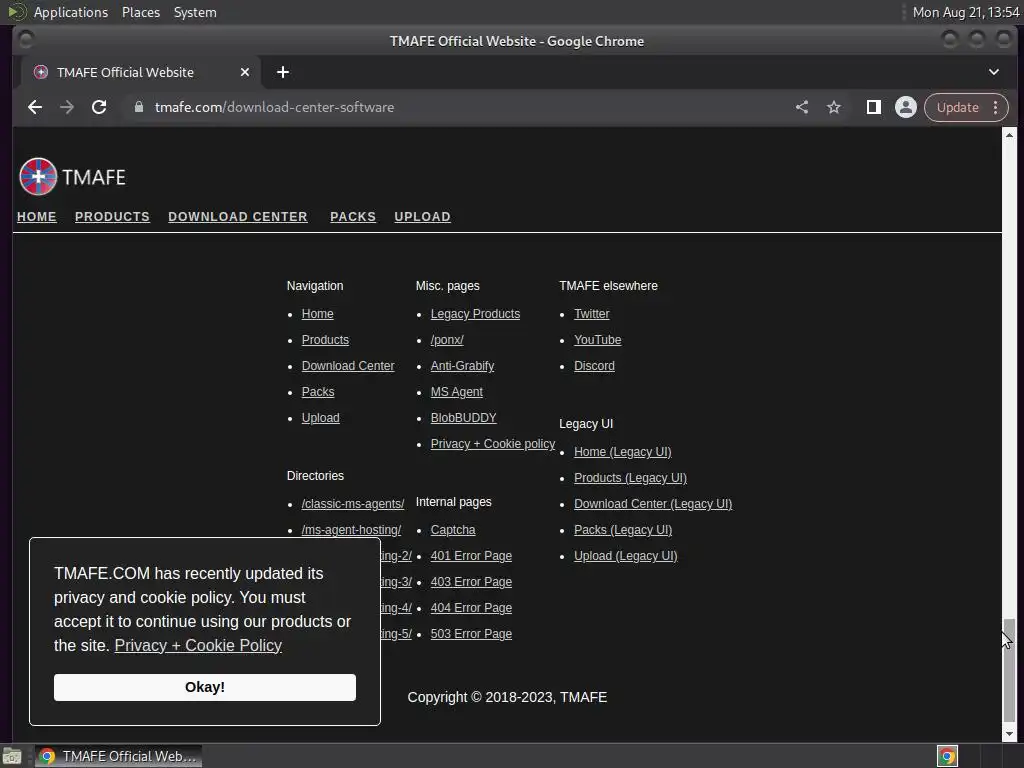The width and height of the screenshot is (1024, 768).
Task: Open UPLOAD in site navbar
Action: coord(423,217)
